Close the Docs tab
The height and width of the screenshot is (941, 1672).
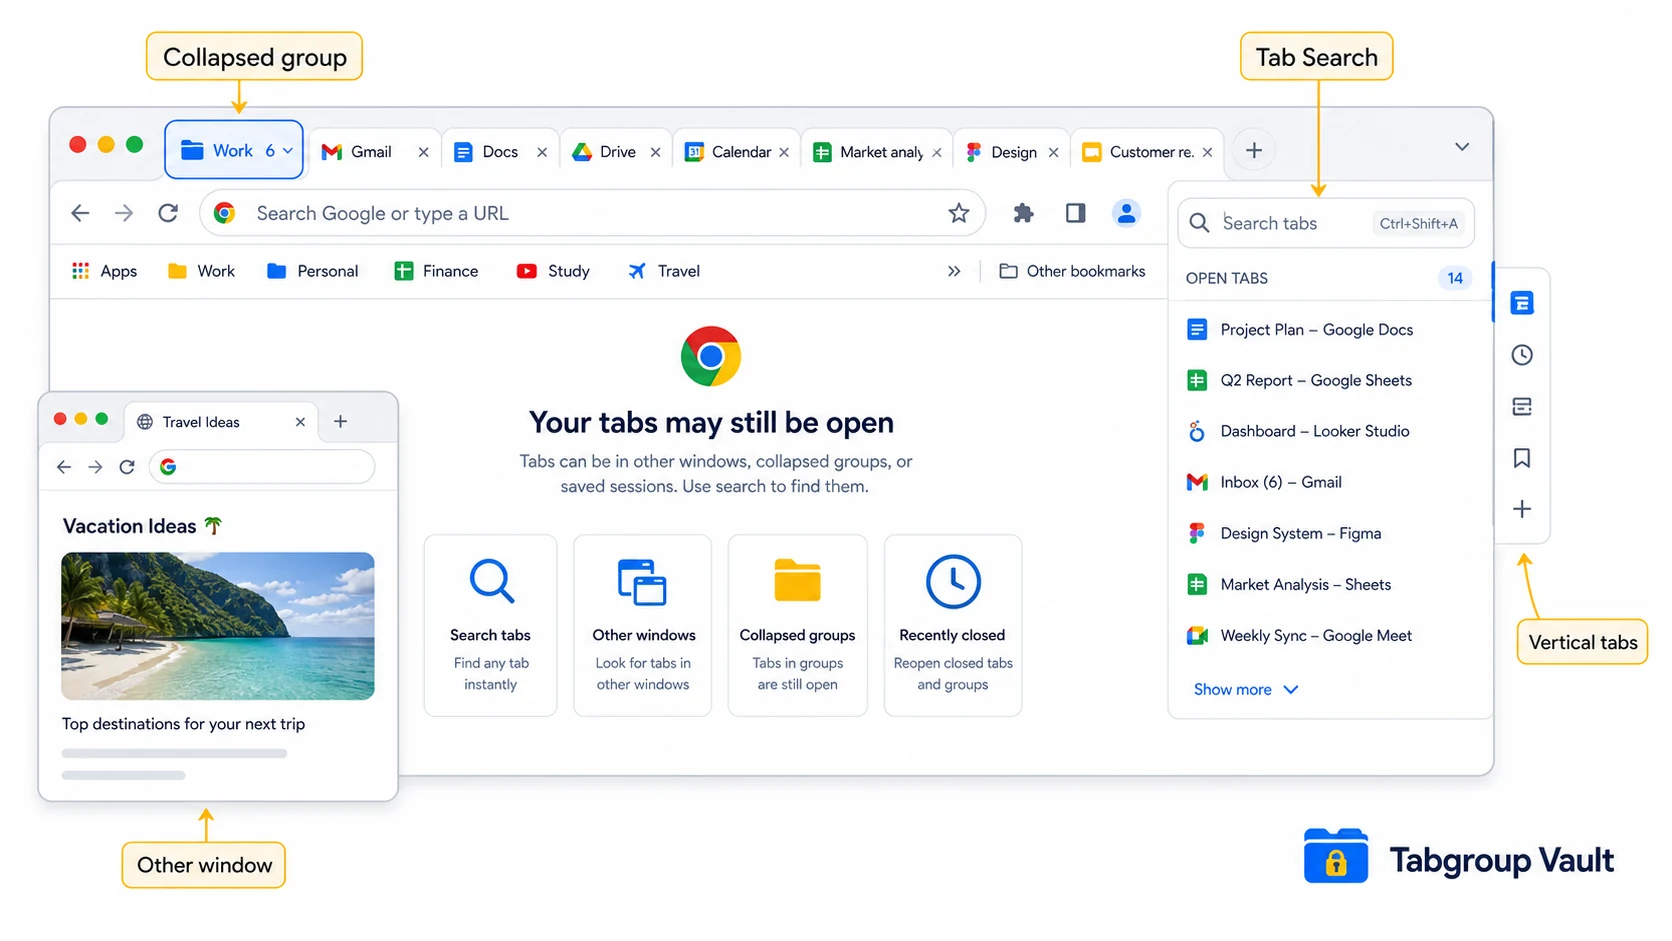coord(542,152)
